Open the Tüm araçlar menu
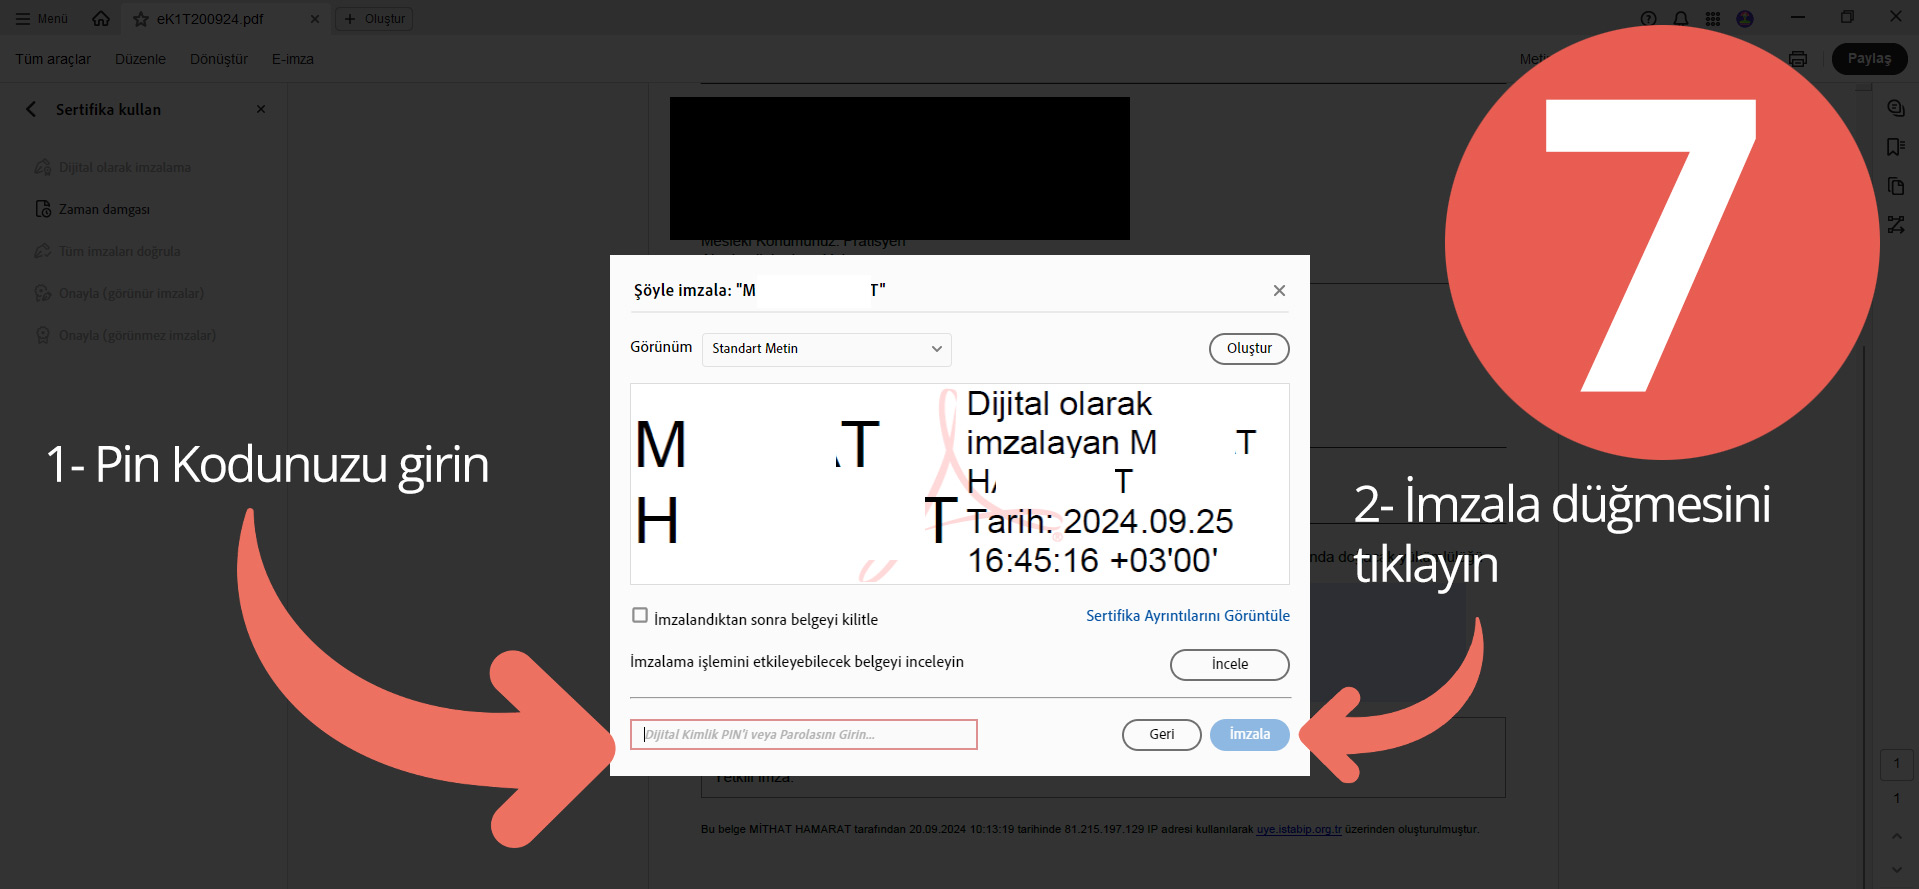 (x=53, y=59)
